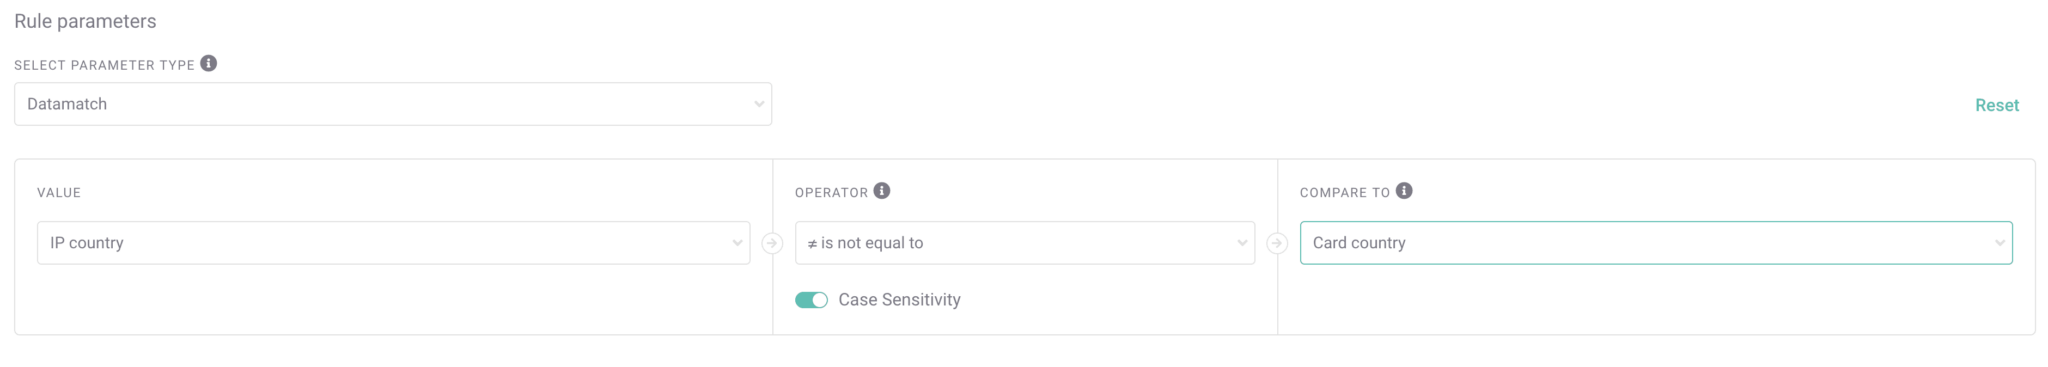Click the Reset link
Image resolution: width=2048 pixels, height=367 pixels.
pyautogui.click(x=1997, y=105)
